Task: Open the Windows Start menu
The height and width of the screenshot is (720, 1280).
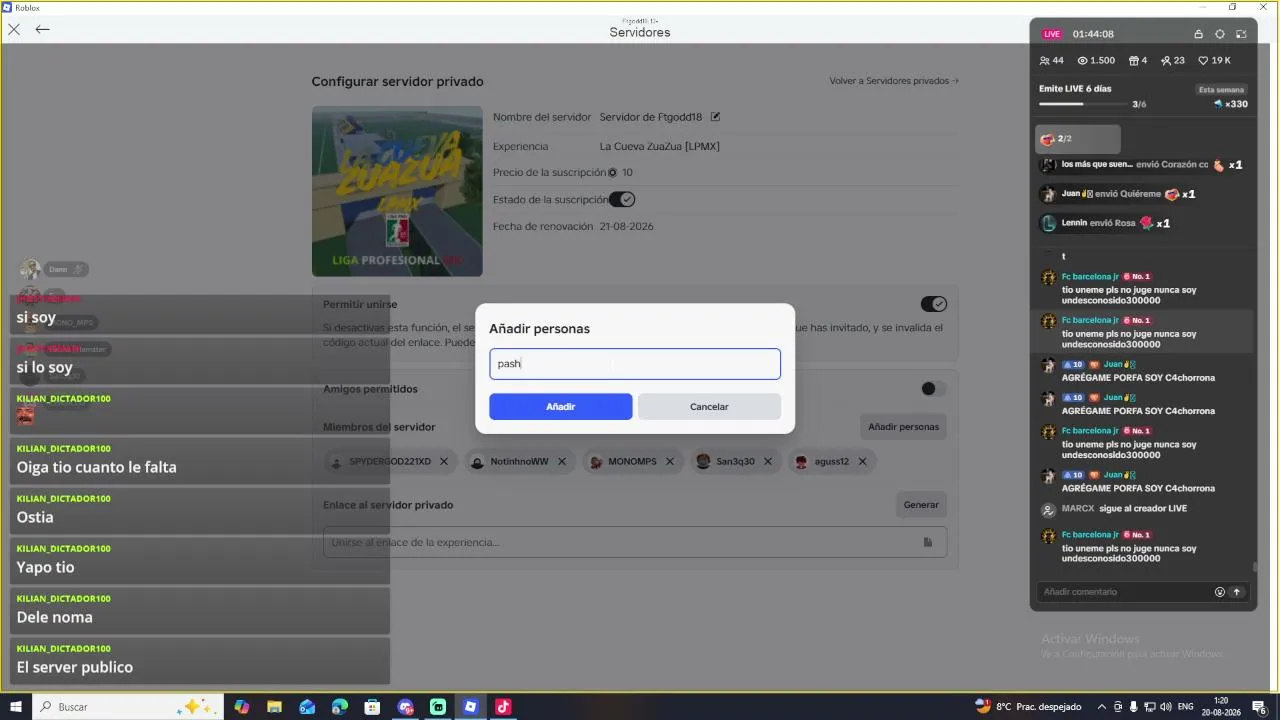Action: tap(15, 707)
